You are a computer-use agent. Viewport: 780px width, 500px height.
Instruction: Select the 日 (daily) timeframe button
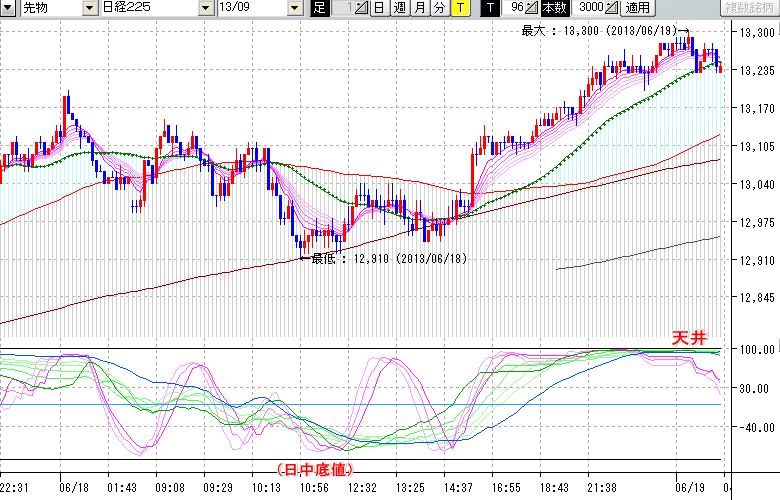pos(380,8)
